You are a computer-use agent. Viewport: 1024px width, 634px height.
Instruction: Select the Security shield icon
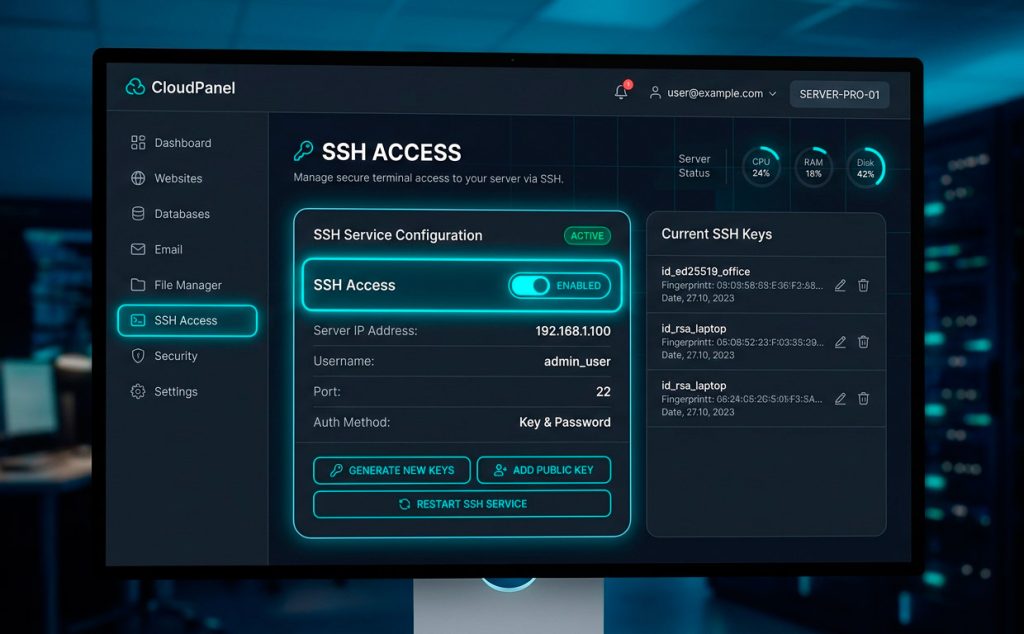[137, 356]
